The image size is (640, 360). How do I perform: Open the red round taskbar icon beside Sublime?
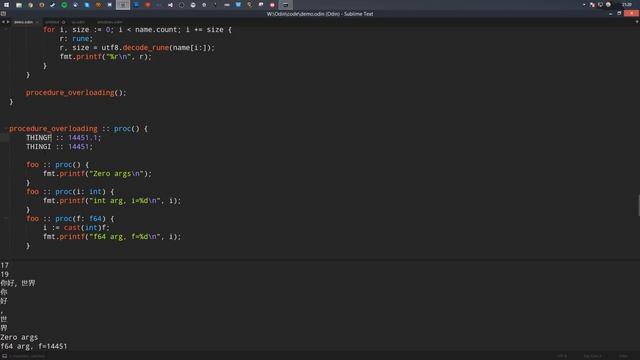[272, 5]
